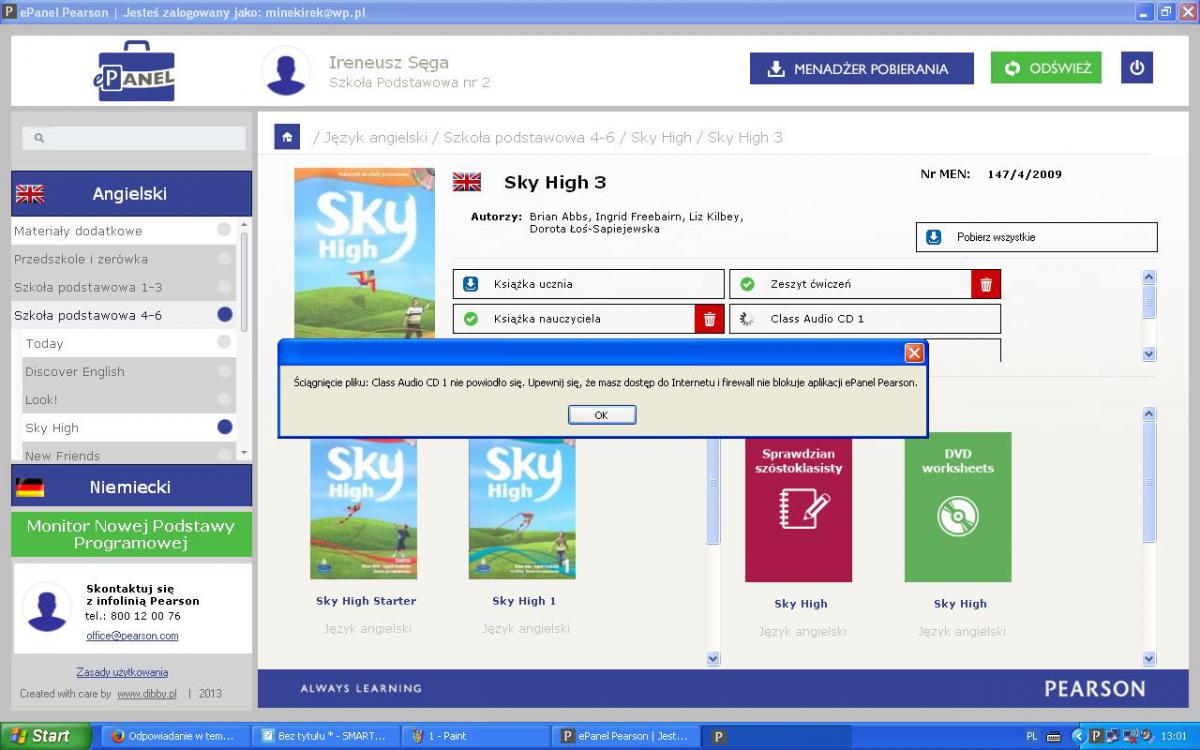Screen dimensions: 1200x750
Task: Click up arrow of the worksheets panel scrollbar
Action: click(1148, 414)
